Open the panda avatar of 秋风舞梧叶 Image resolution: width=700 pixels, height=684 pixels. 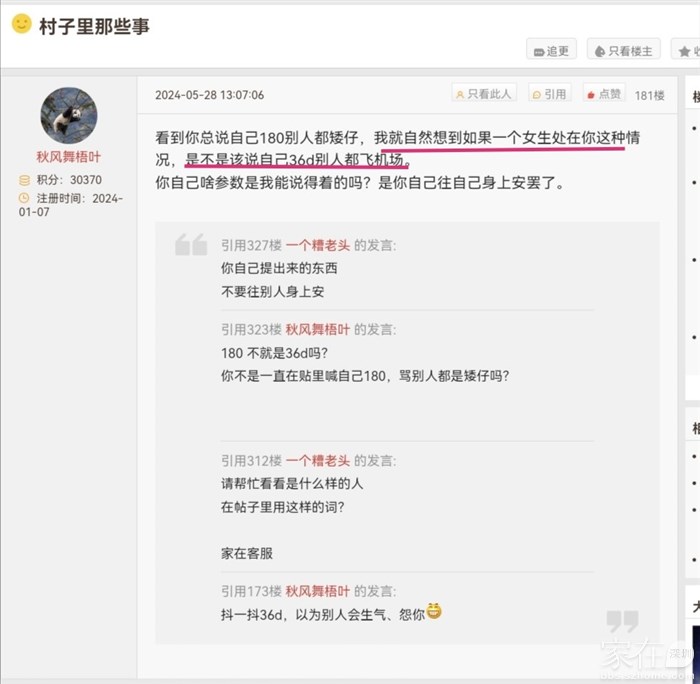pyautogui.click(x=69, y=116)
